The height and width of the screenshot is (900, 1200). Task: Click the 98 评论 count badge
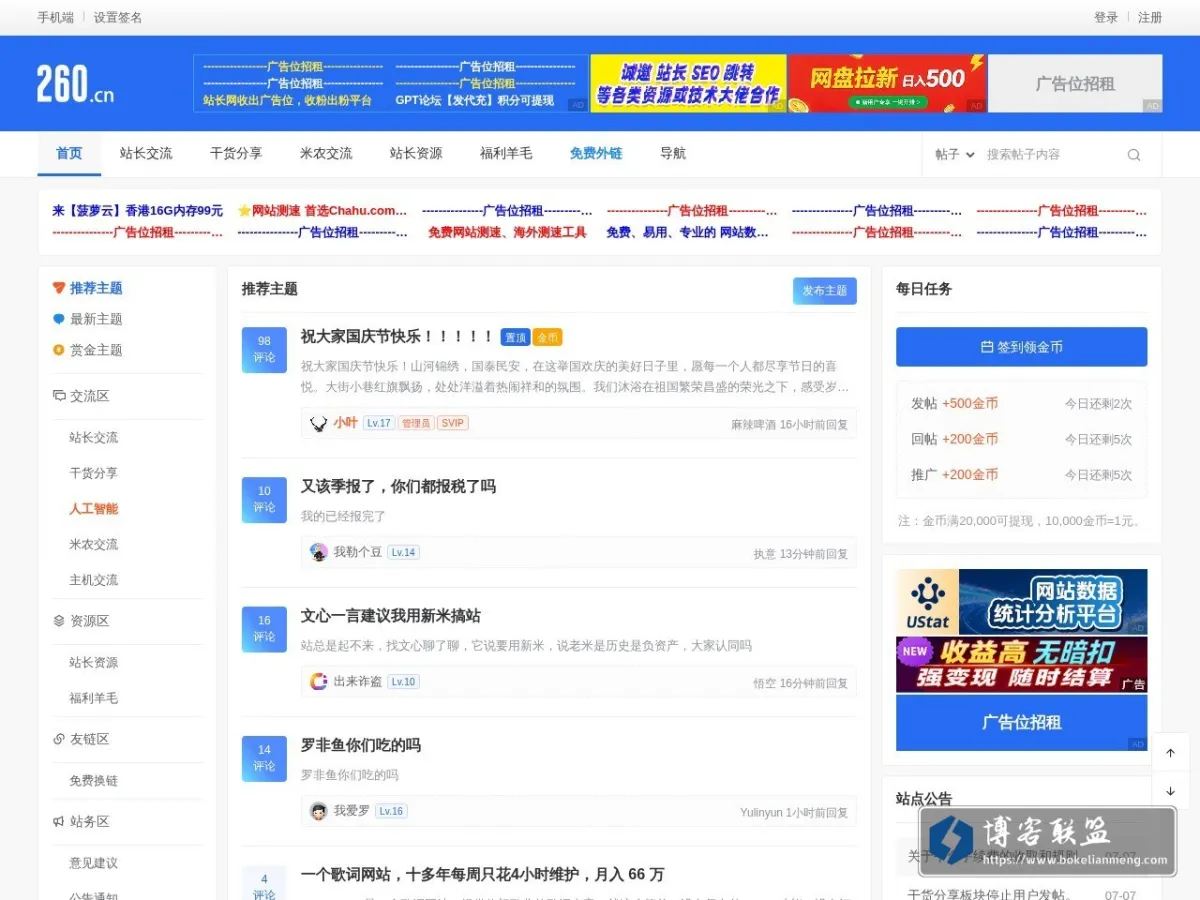[x=264, y=349]
